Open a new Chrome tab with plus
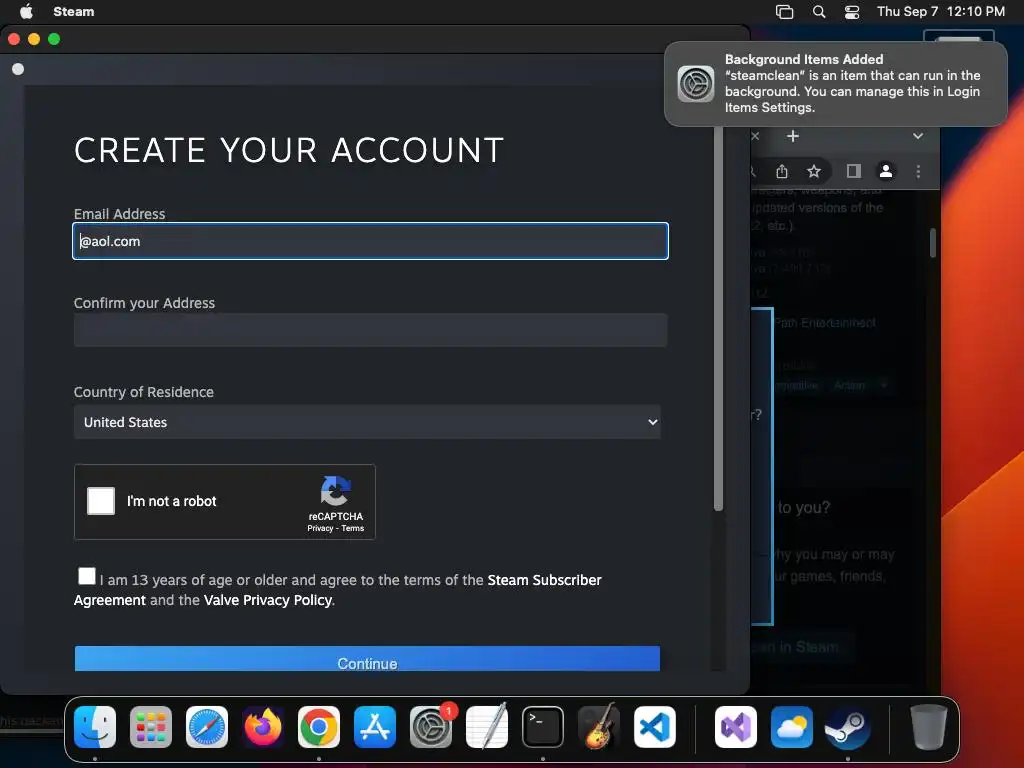This screenshot has width=1024, height=768. tap(793, 136)
